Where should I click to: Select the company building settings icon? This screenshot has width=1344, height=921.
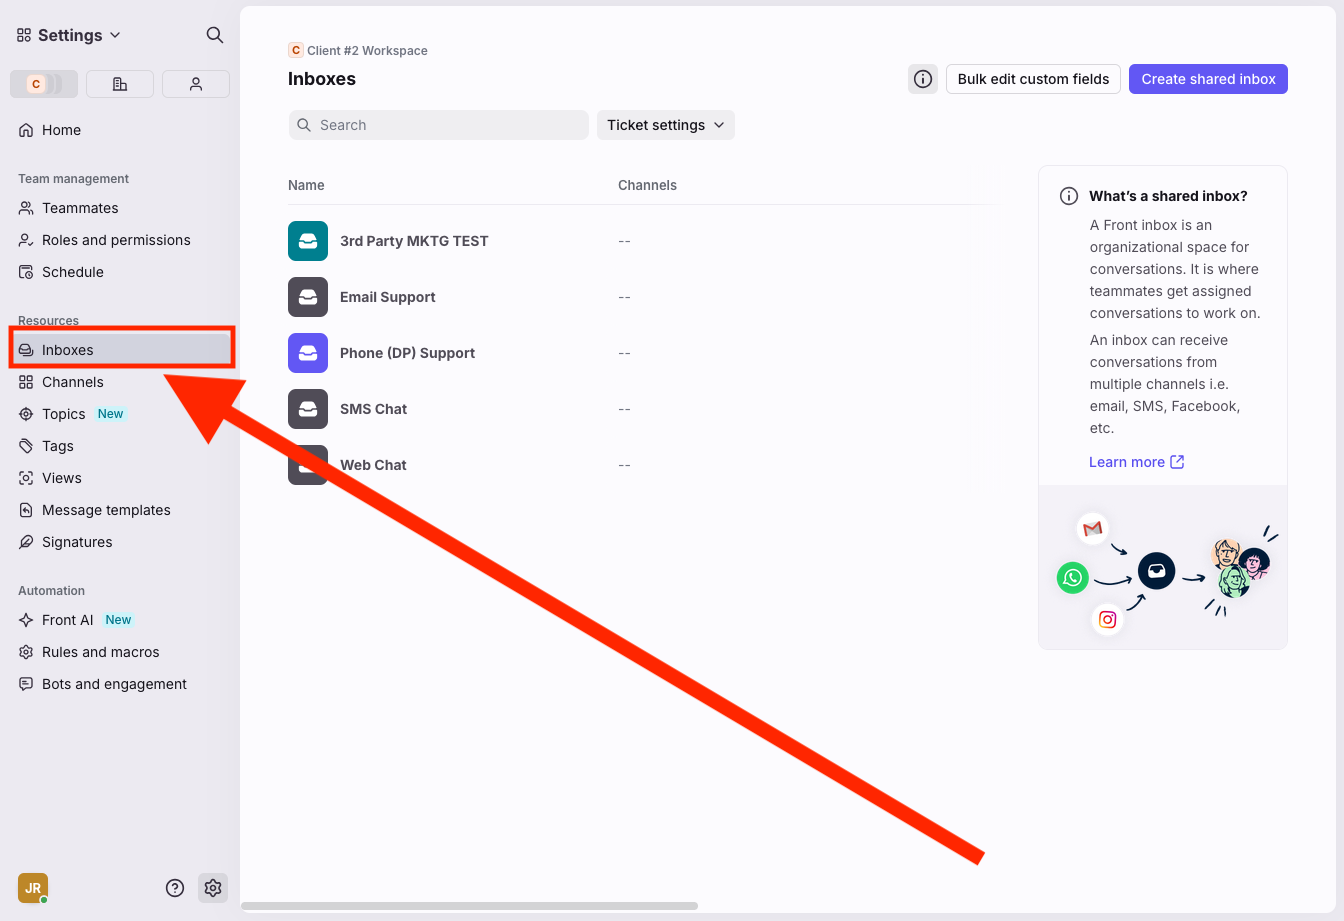[120, 84]
